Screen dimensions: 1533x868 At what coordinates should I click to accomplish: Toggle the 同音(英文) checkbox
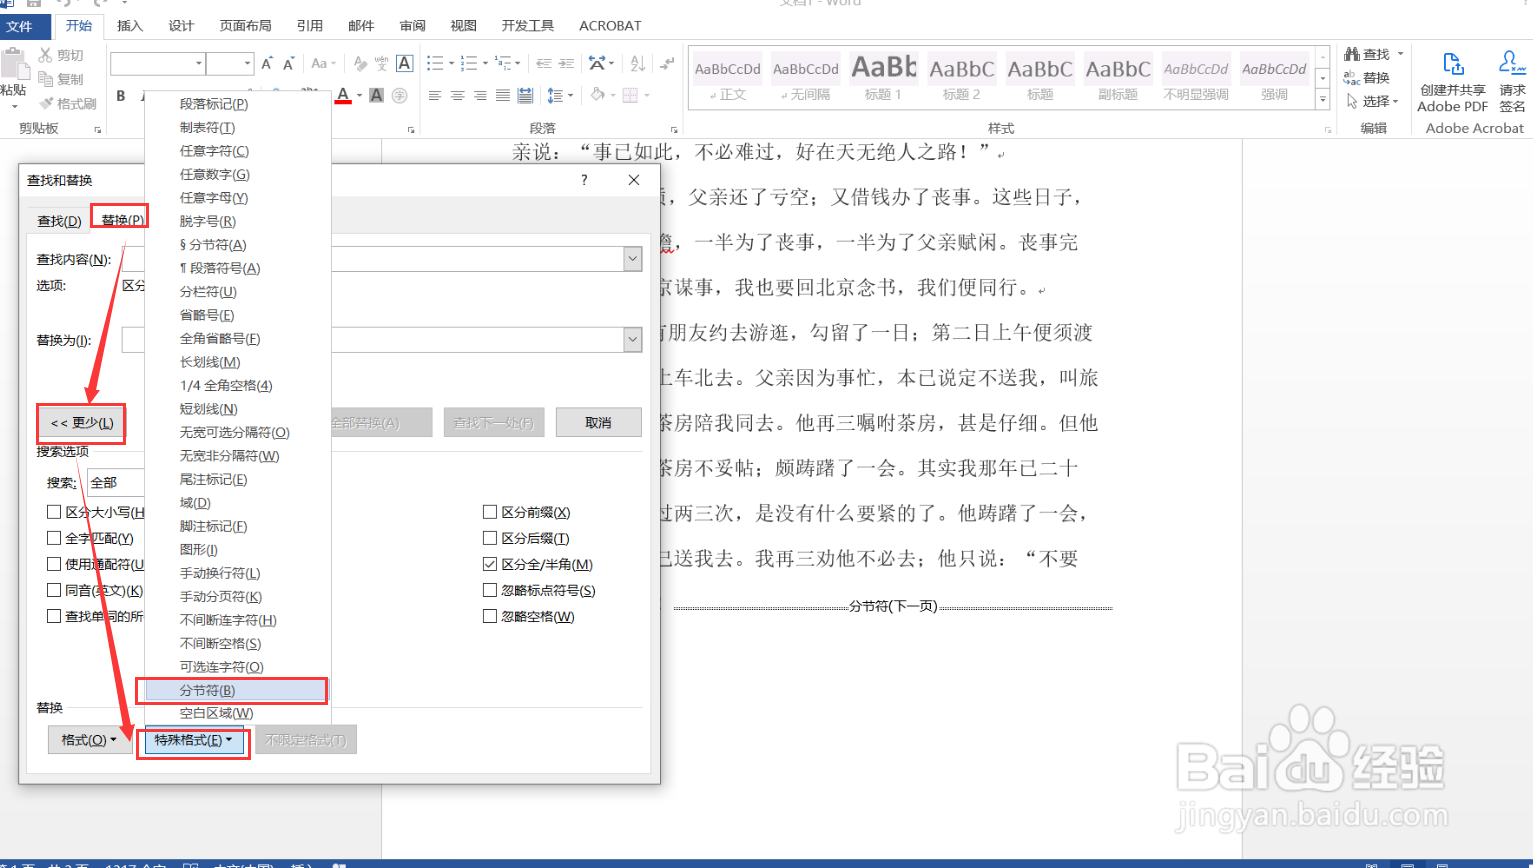point(54,590)
